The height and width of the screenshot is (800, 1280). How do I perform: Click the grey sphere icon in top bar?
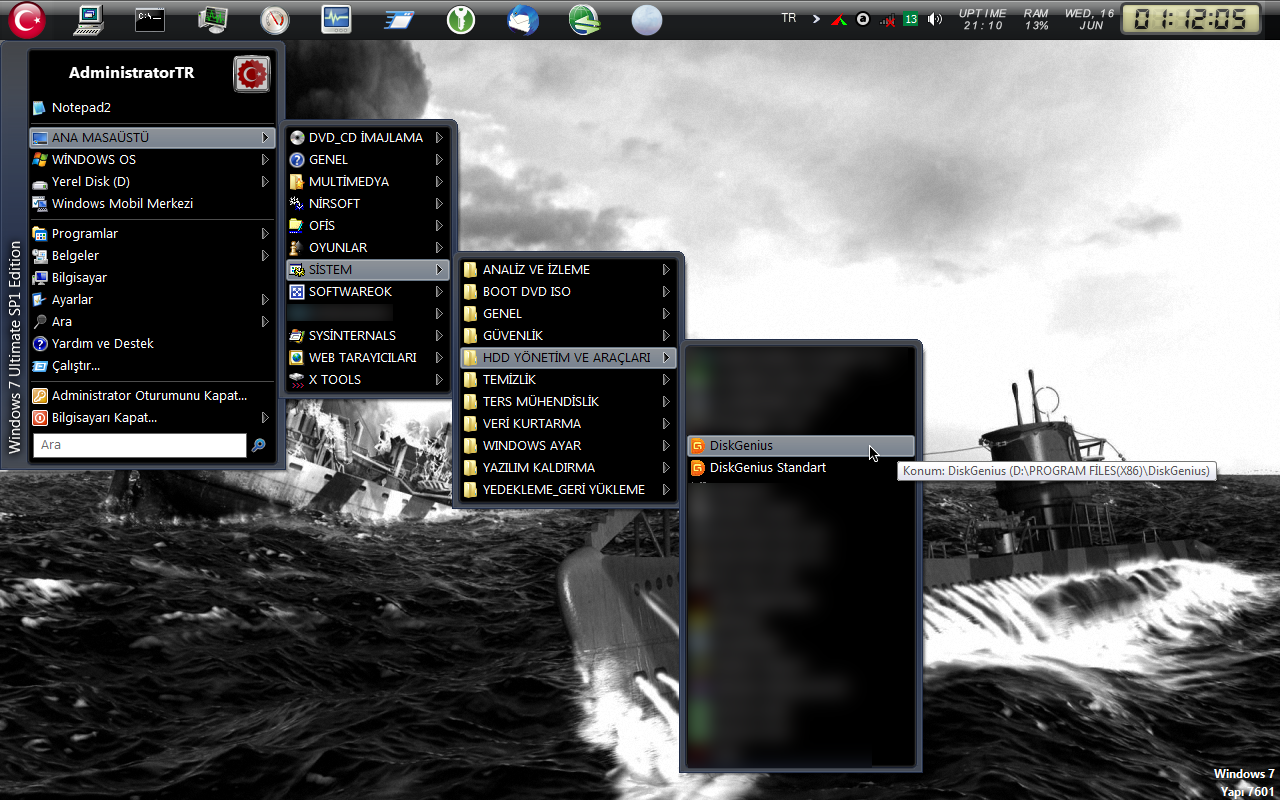[647, 19]
